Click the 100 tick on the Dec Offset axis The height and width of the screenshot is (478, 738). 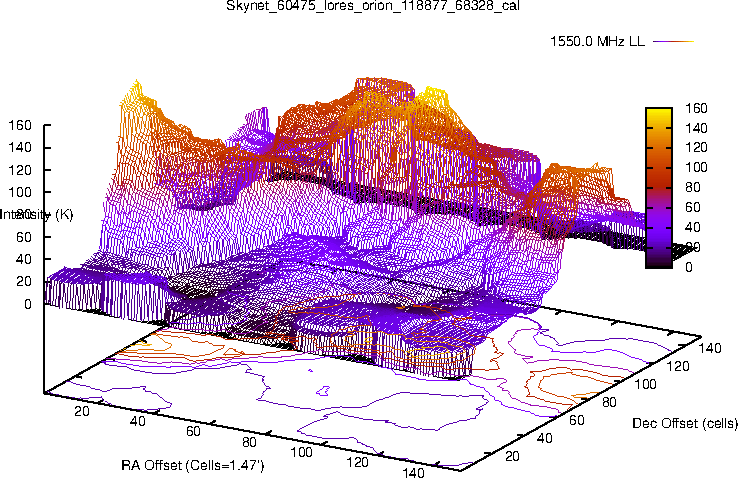pyautogui.click(x=645, y=384)
